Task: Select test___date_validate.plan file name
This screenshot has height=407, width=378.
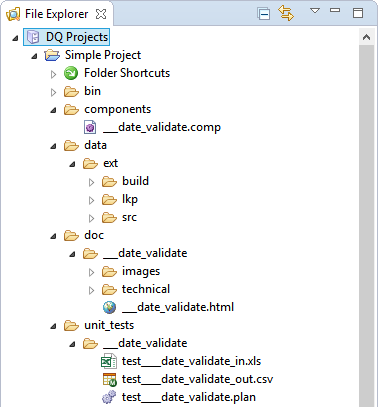Action: coord(189,397)
